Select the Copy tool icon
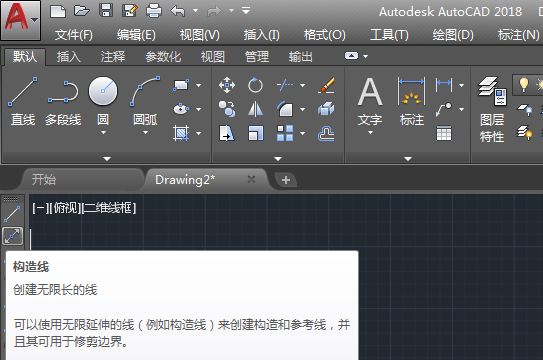The width and height of the screenshot is (543, 360). (x=227, y=109)
